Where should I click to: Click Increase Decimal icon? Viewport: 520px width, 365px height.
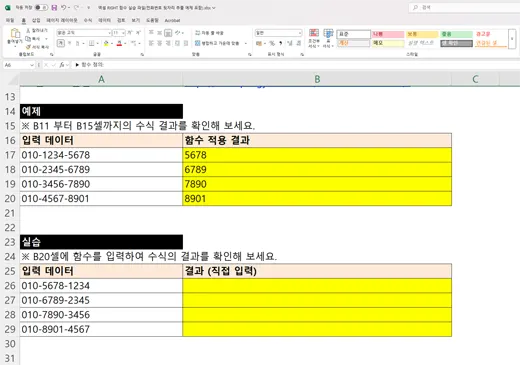[290, 43]
